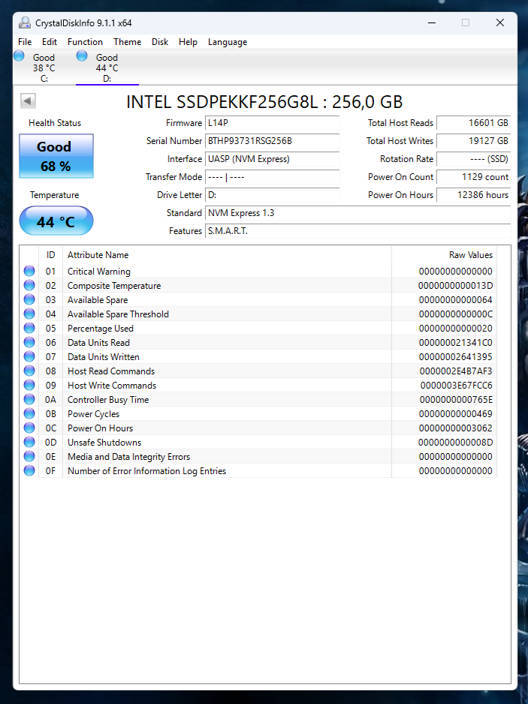This screenshot has width=528, height=704.
Task: Click the status orb beside Host Write Commands
Action: [29, 385]
